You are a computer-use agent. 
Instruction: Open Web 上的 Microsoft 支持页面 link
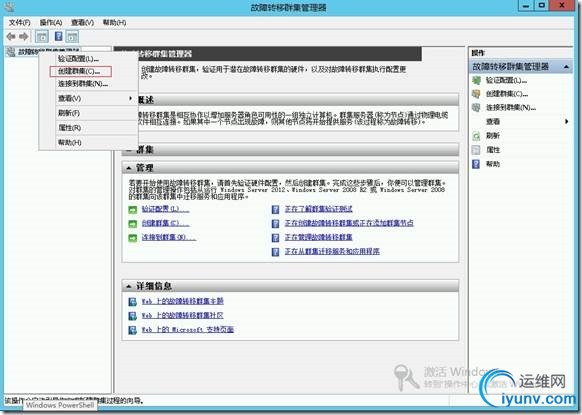(x=187, y=330)
